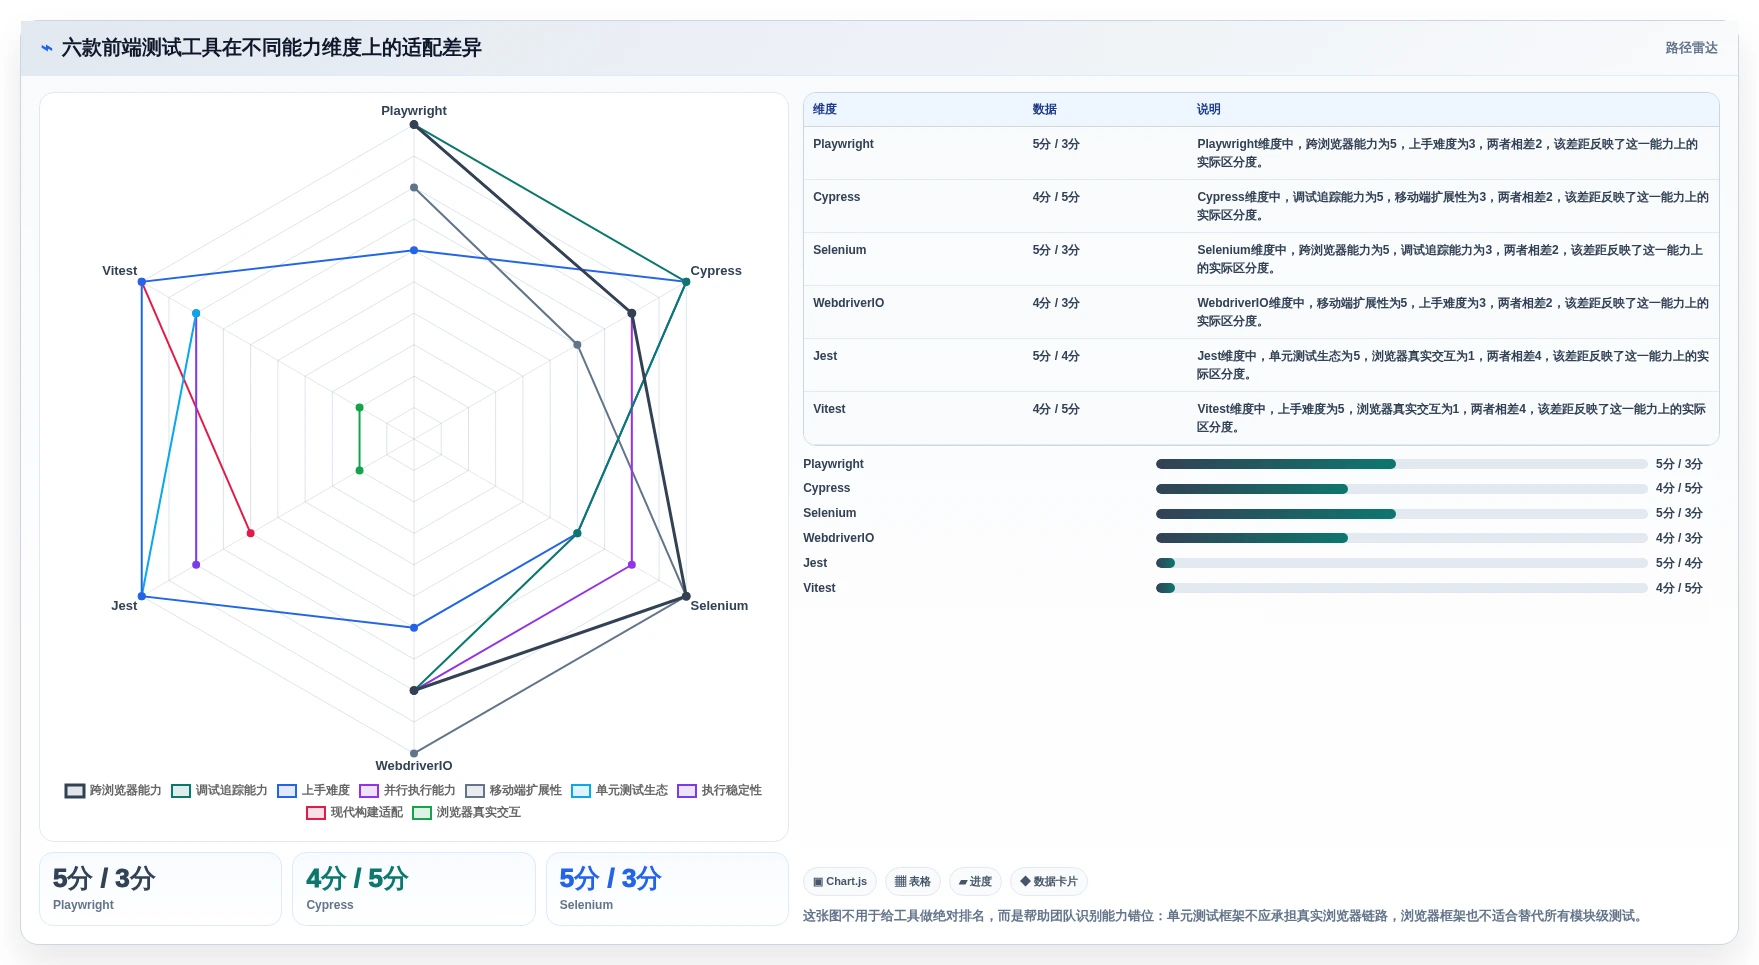Click the Vitest axis label on radar
This screenshot has width=1759, height=965.
coord(119,271)
